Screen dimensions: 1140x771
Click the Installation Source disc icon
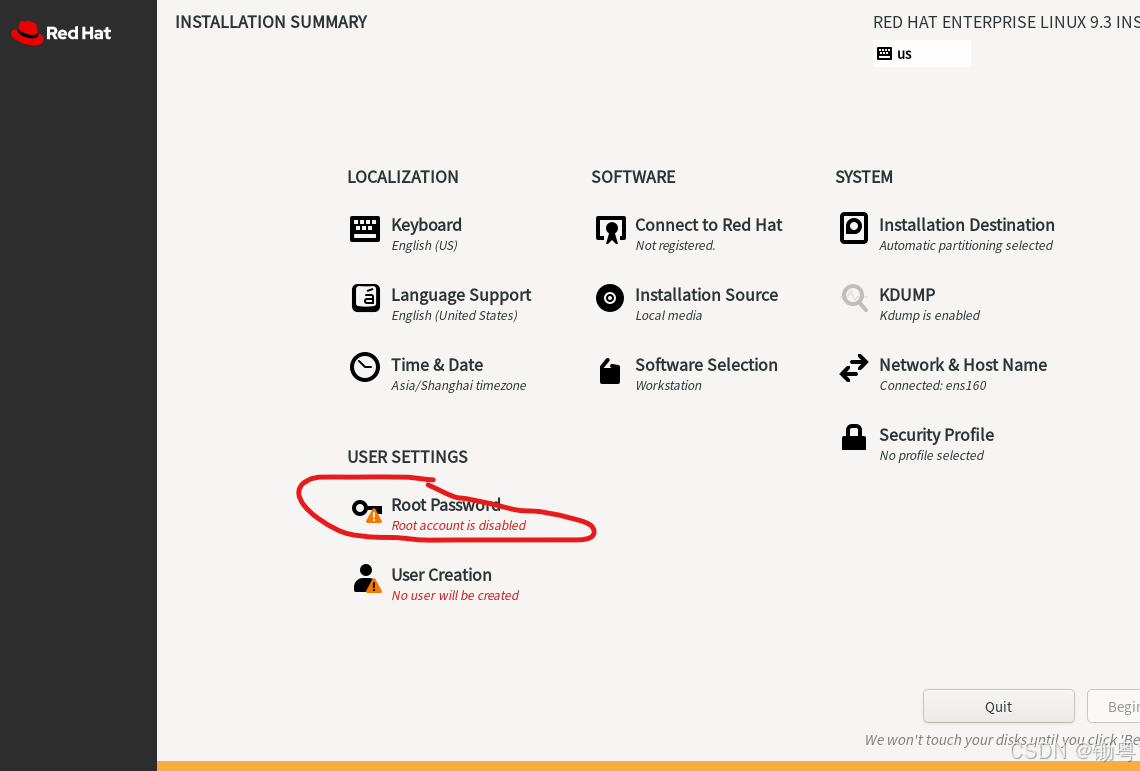pos(610,298)
